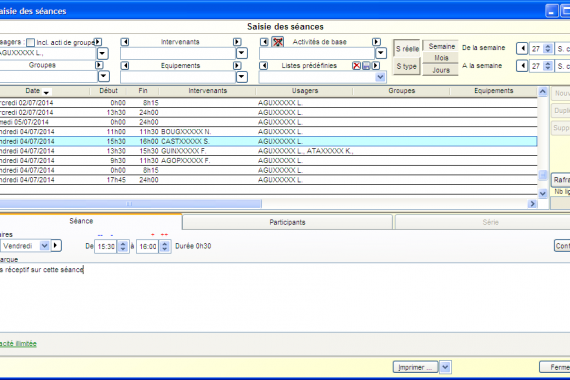Click into the remarque text field
Screen dimensions: 570x380
point(285,297)
